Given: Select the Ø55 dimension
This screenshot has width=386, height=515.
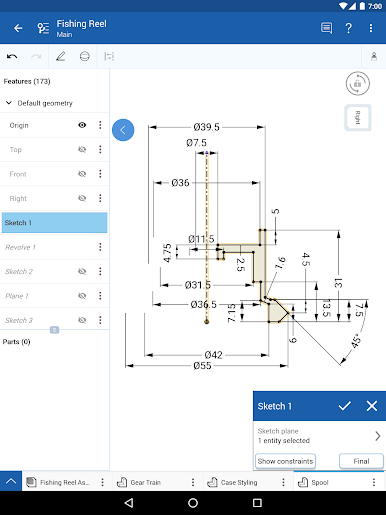Looking at the screenshot, I should click(202, 366).
